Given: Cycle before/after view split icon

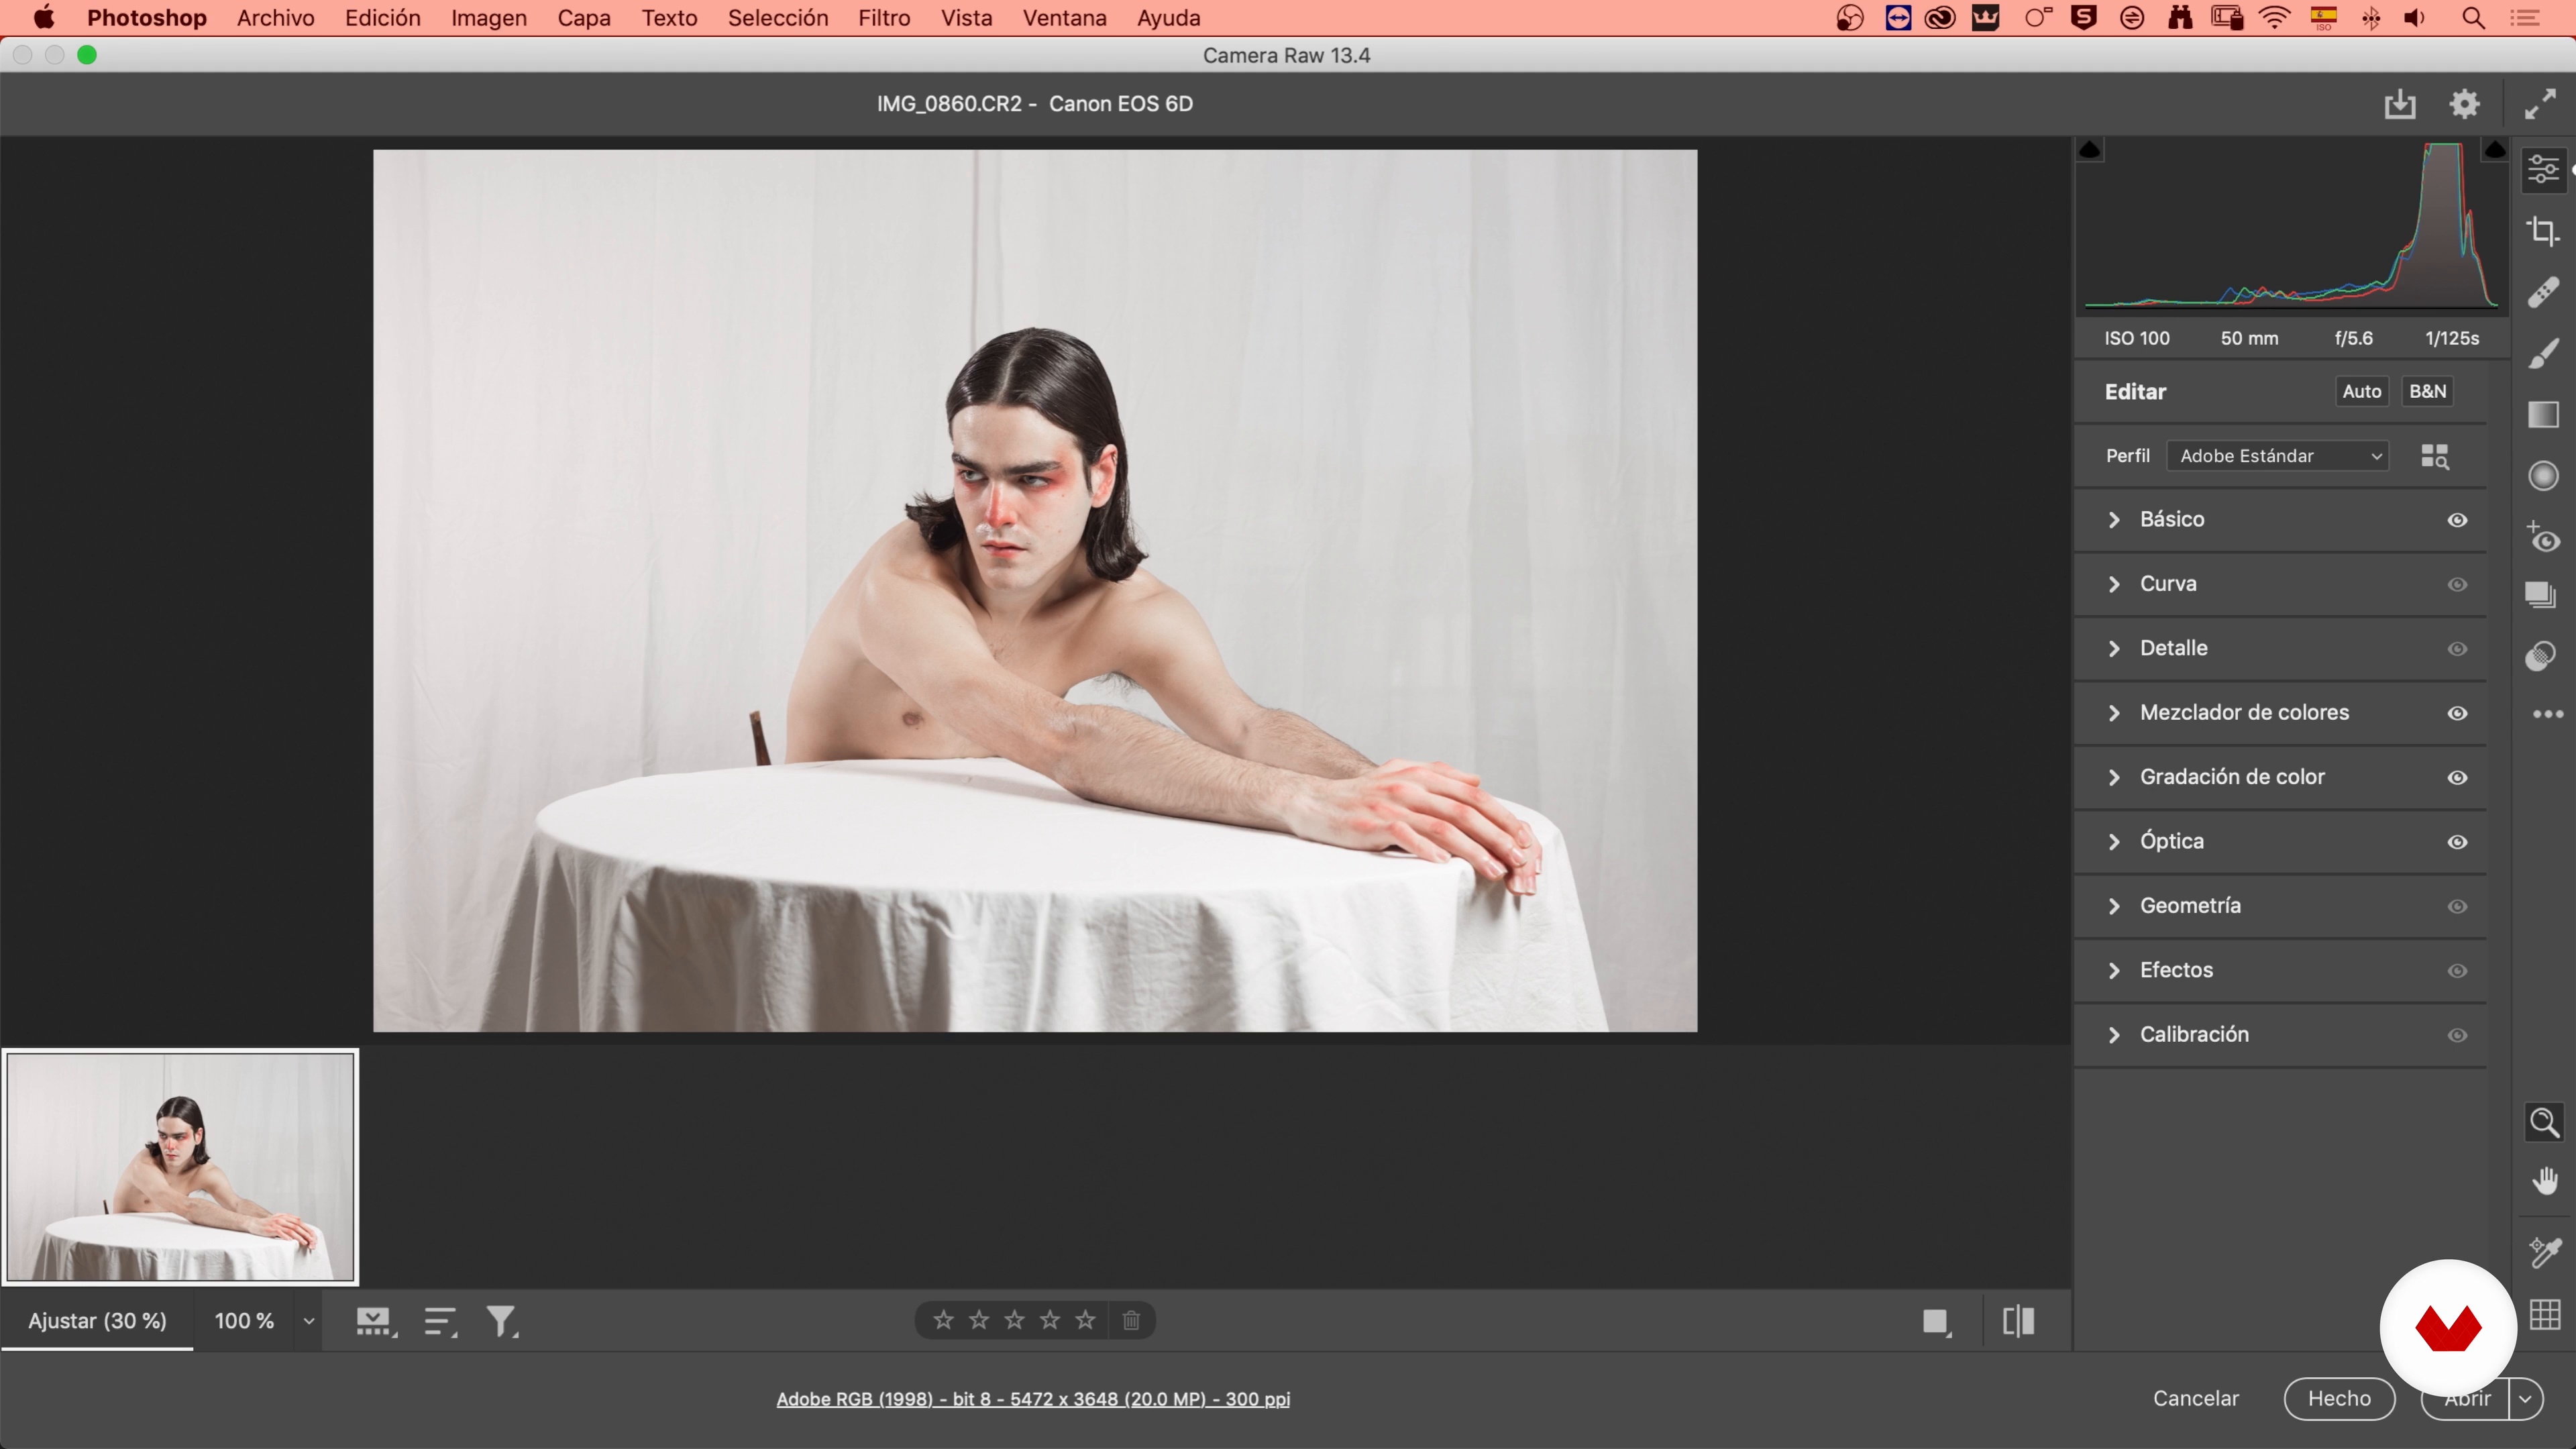Looking at the screenshot, I should [2018, 1322].
